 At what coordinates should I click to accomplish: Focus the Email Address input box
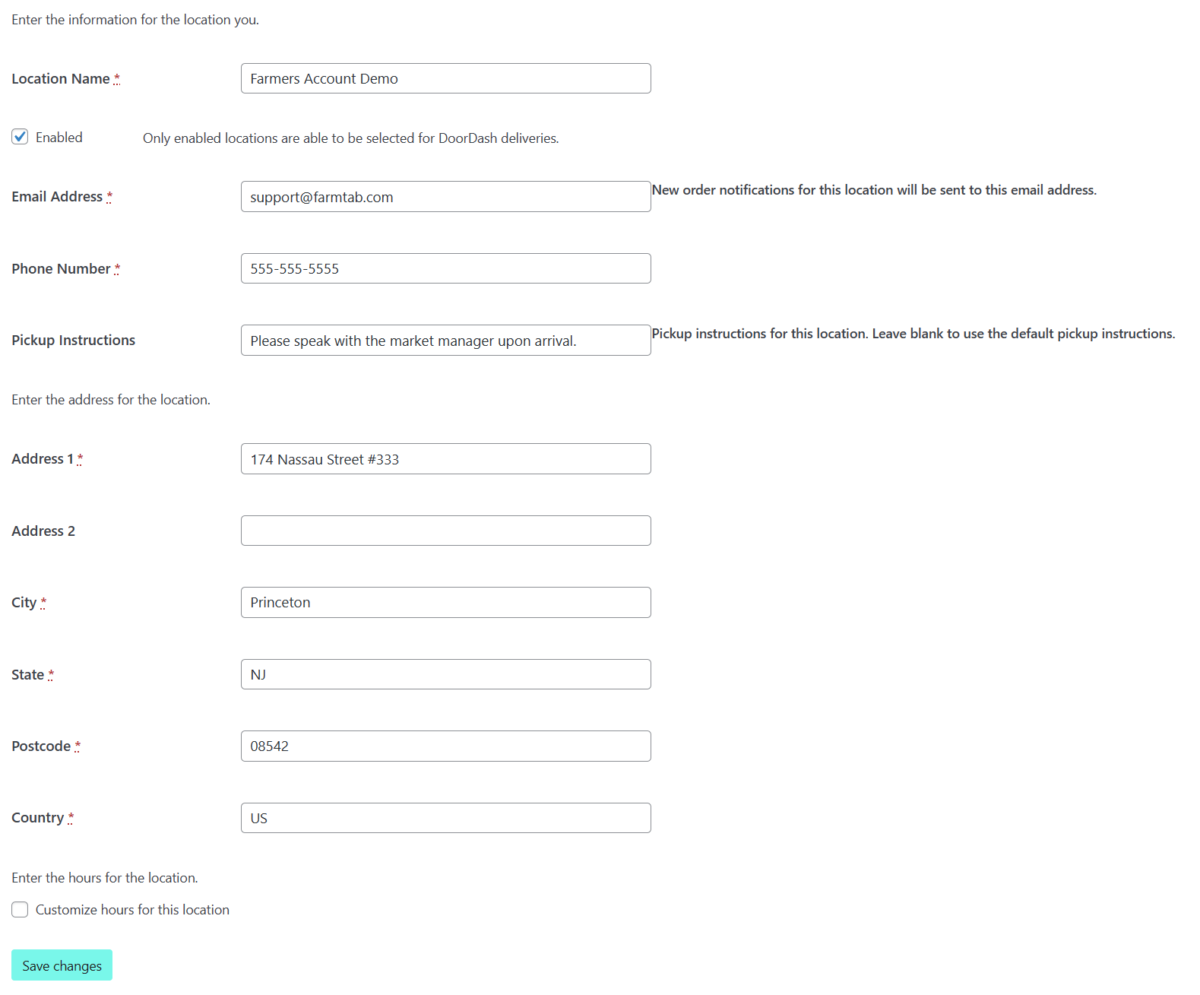point(445,197)
